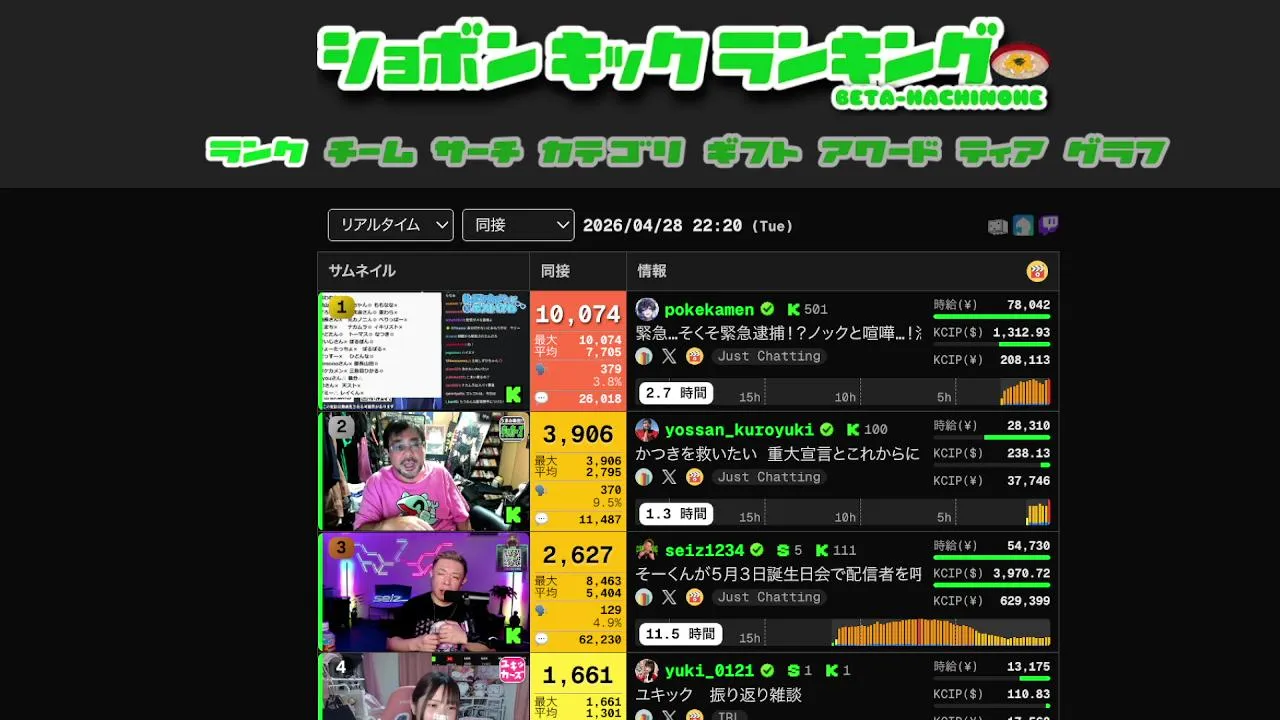Click the rank 1 stream thumbnail
Viewport: 1280px width, 720px height.
(x=424, y=351)
